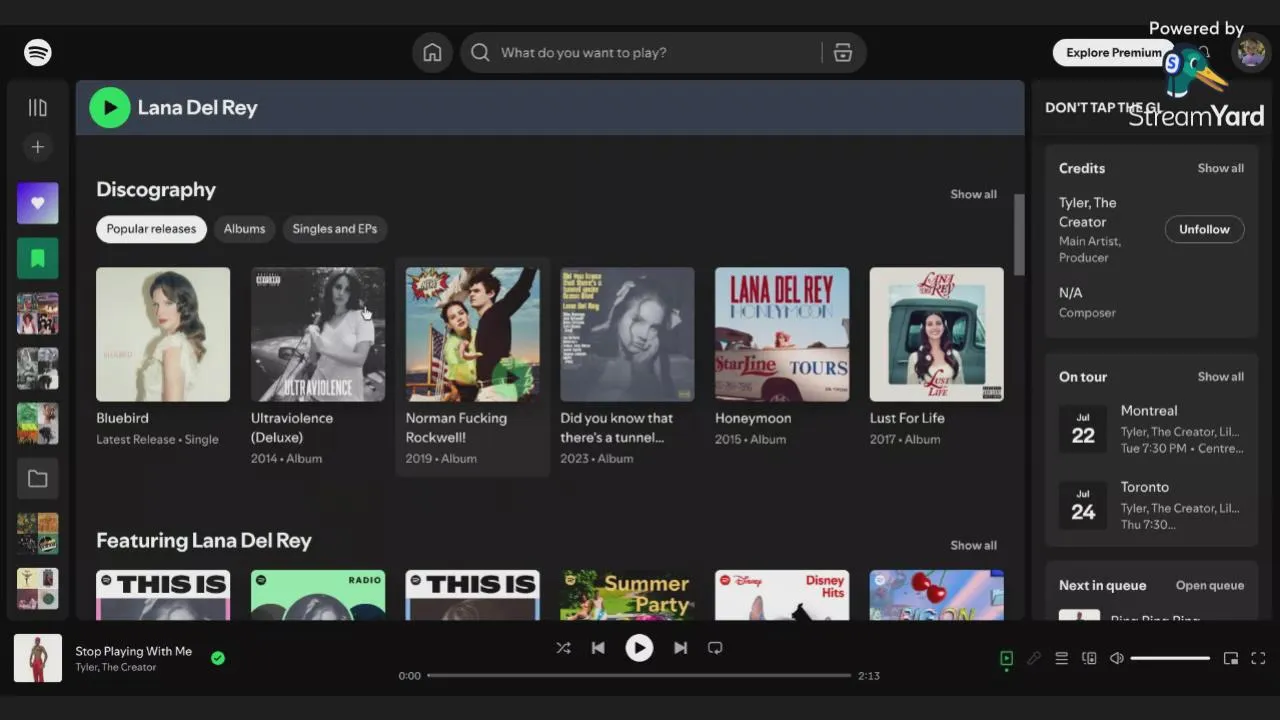Open the queue icon in player bar
This screenshot has width=1280, height=720.
(1062, 658)
